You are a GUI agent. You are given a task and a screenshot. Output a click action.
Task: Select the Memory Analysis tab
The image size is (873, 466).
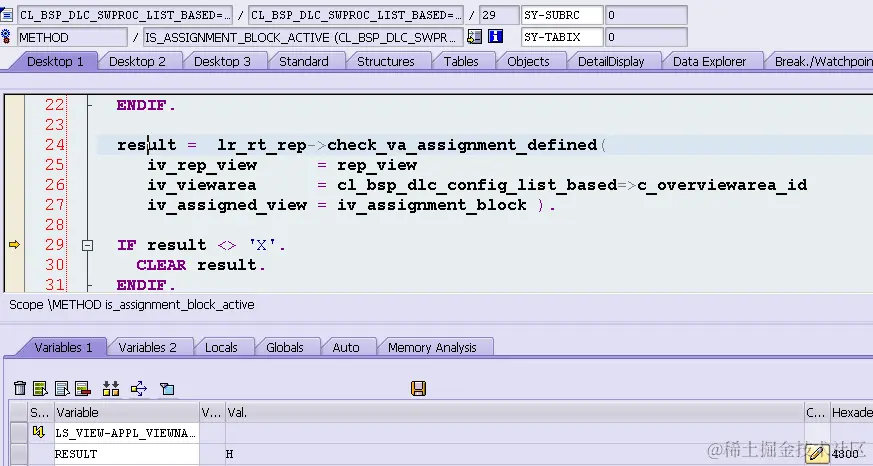pyautogui.click(x=432, y=347)
